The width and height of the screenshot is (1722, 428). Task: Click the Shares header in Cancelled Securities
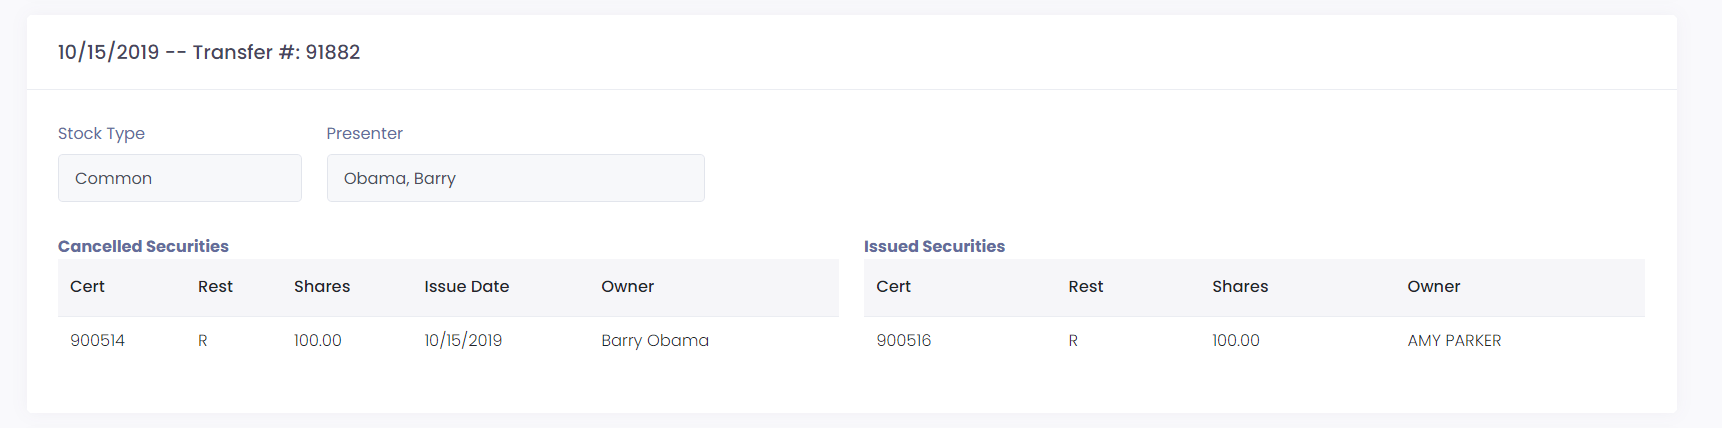point(322,286)
